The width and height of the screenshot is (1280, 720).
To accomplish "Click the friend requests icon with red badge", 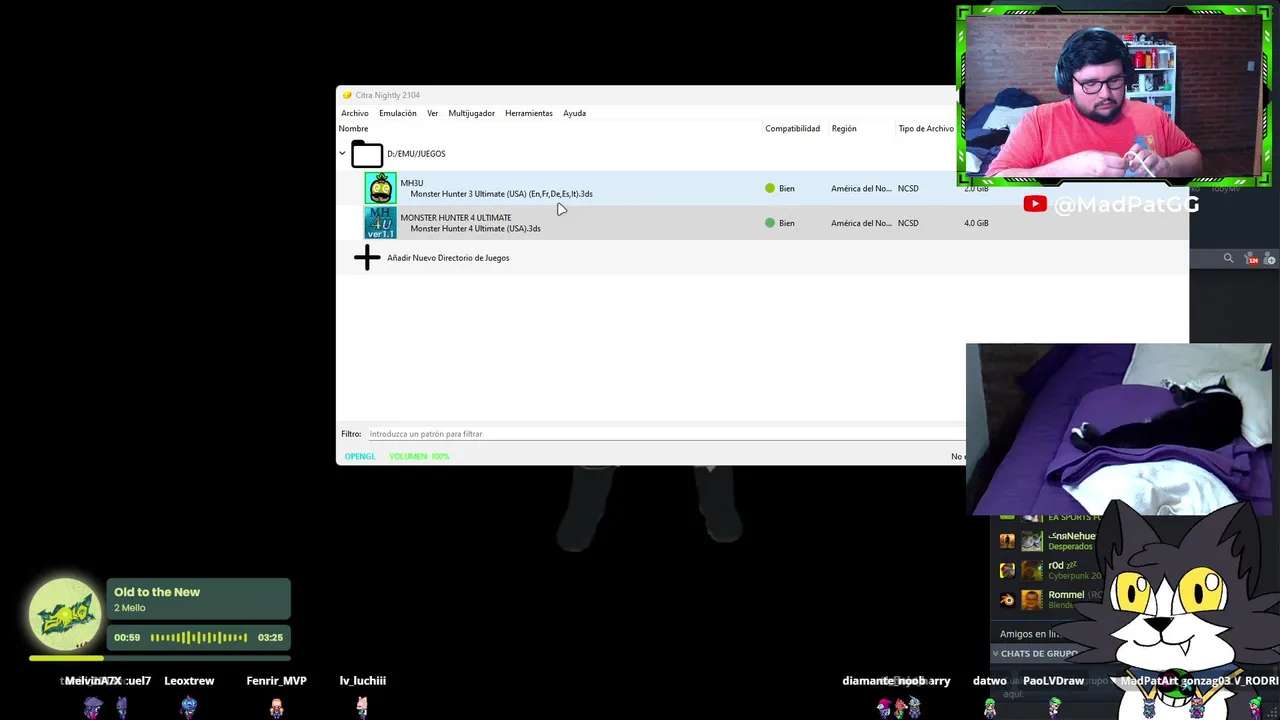I will 1252,259.
